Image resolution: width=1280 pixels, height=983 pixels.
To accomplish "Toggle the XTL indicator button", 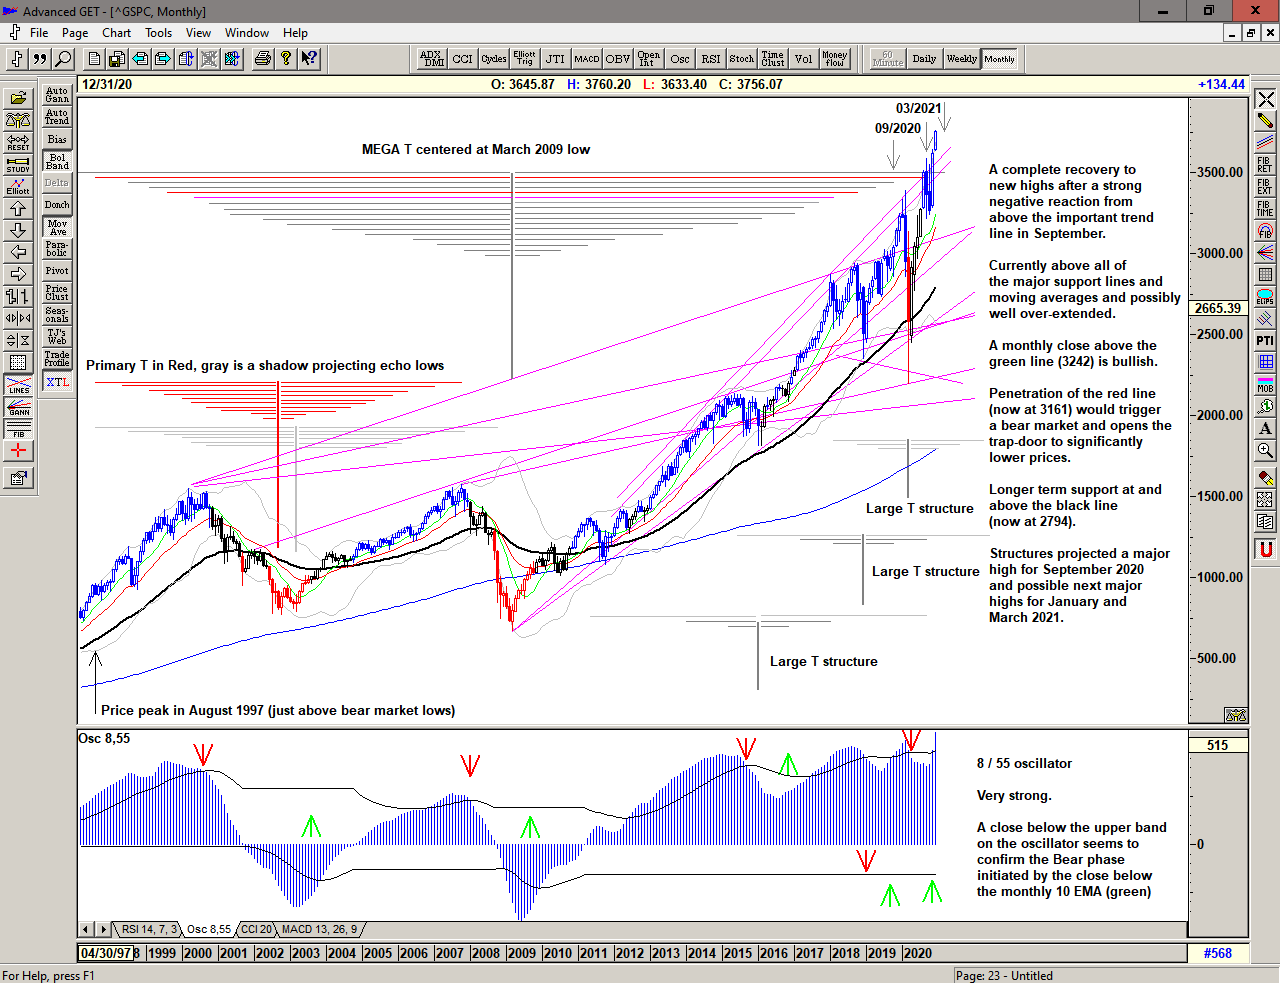I will pyautogui.click(x=57, y=382).
